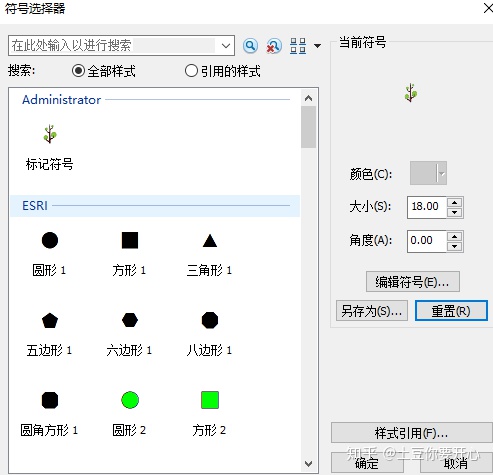Click the view options grid icon

tap(298, 46)
